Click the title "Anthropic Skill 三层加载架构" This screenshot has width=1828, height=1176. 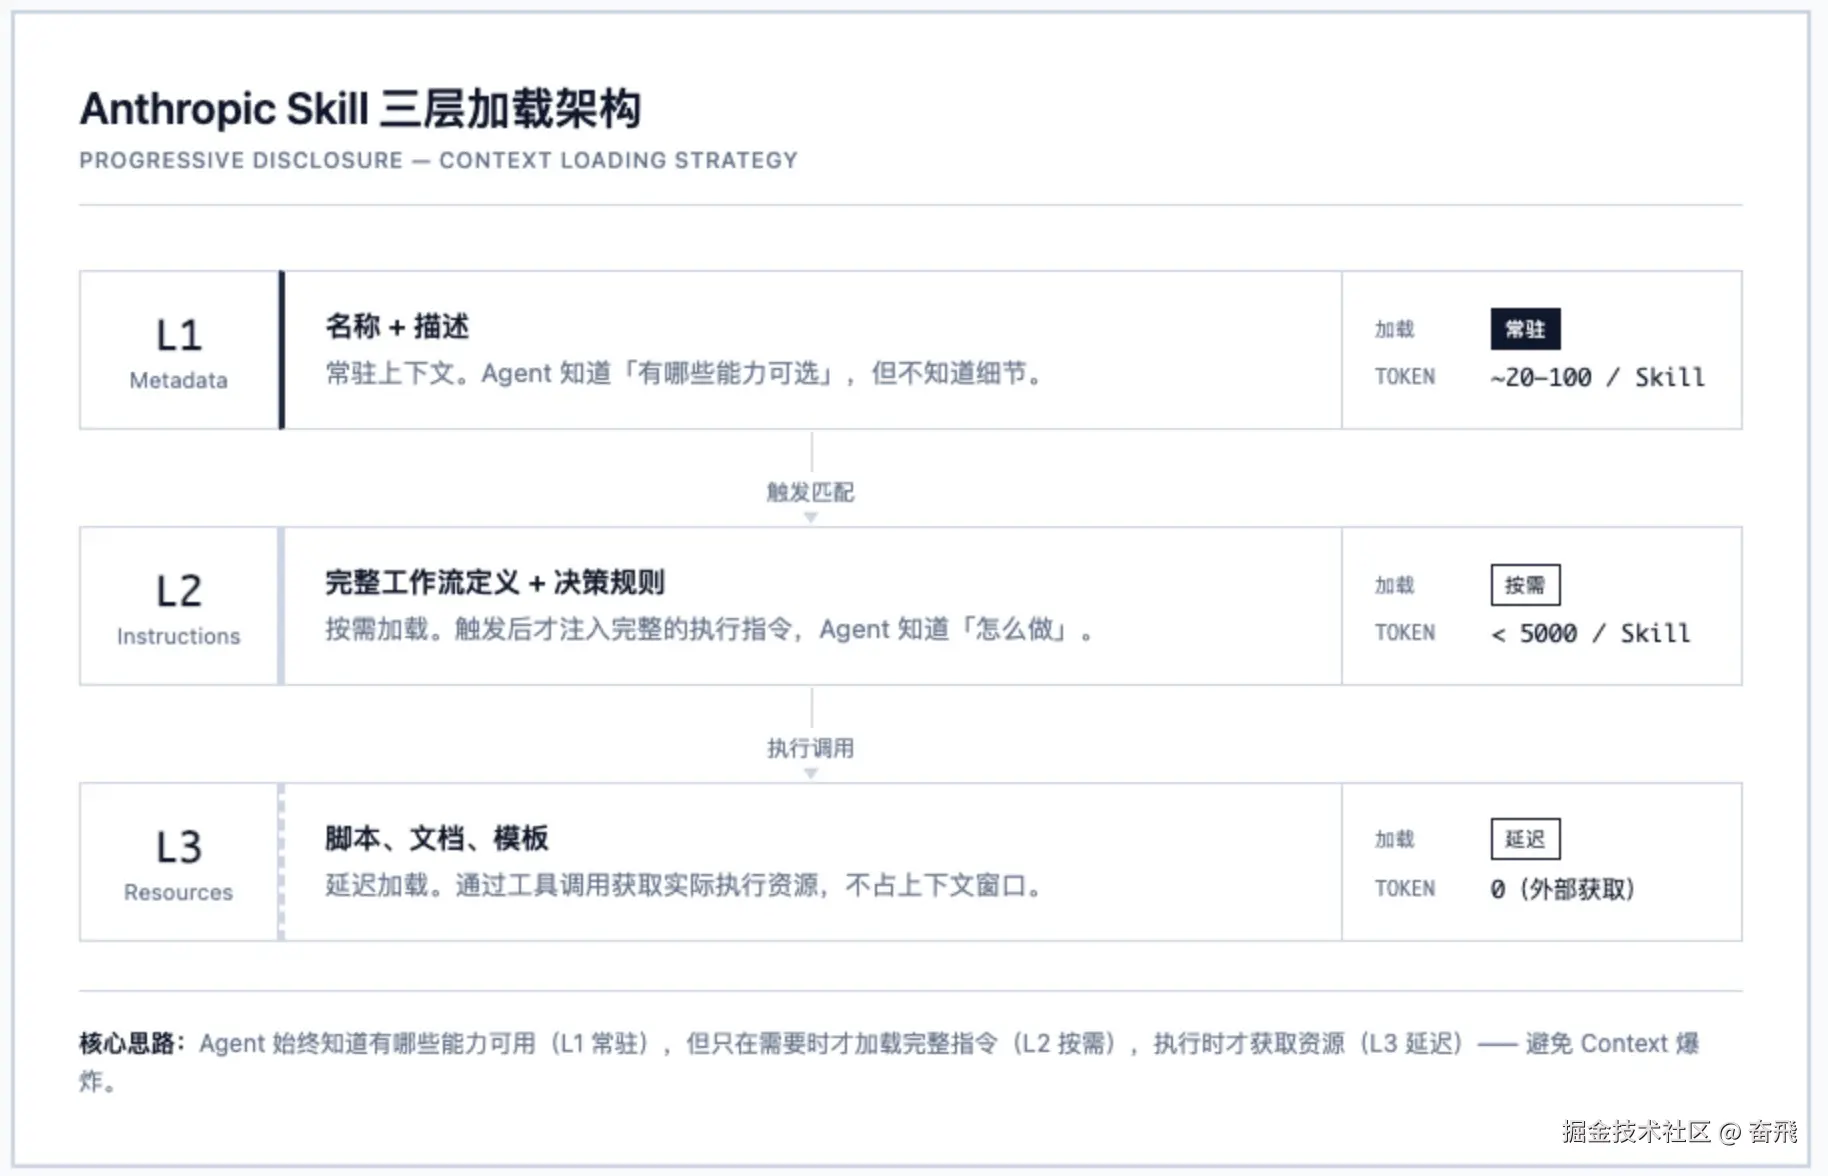click(360, 109)
